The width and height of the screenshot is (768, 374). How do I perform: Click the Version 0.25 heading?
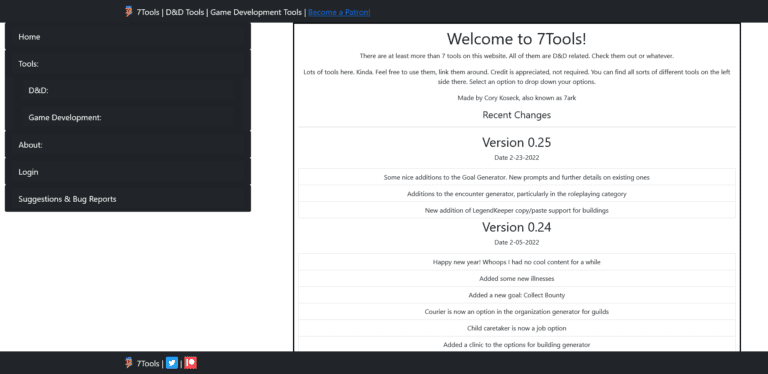517,142
